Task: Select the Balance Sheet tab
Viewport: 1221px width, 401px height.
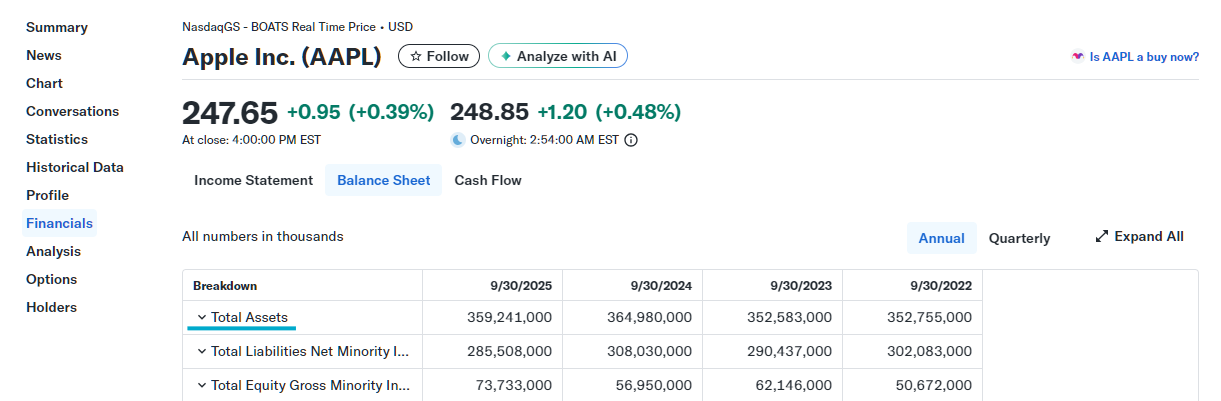Action: 384,180
